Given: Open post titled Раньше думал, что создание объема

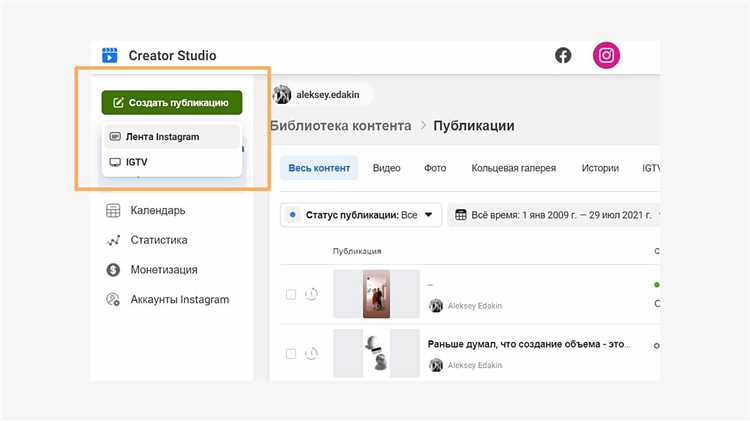Looking at the screenshot, I should tap(529, 344).
